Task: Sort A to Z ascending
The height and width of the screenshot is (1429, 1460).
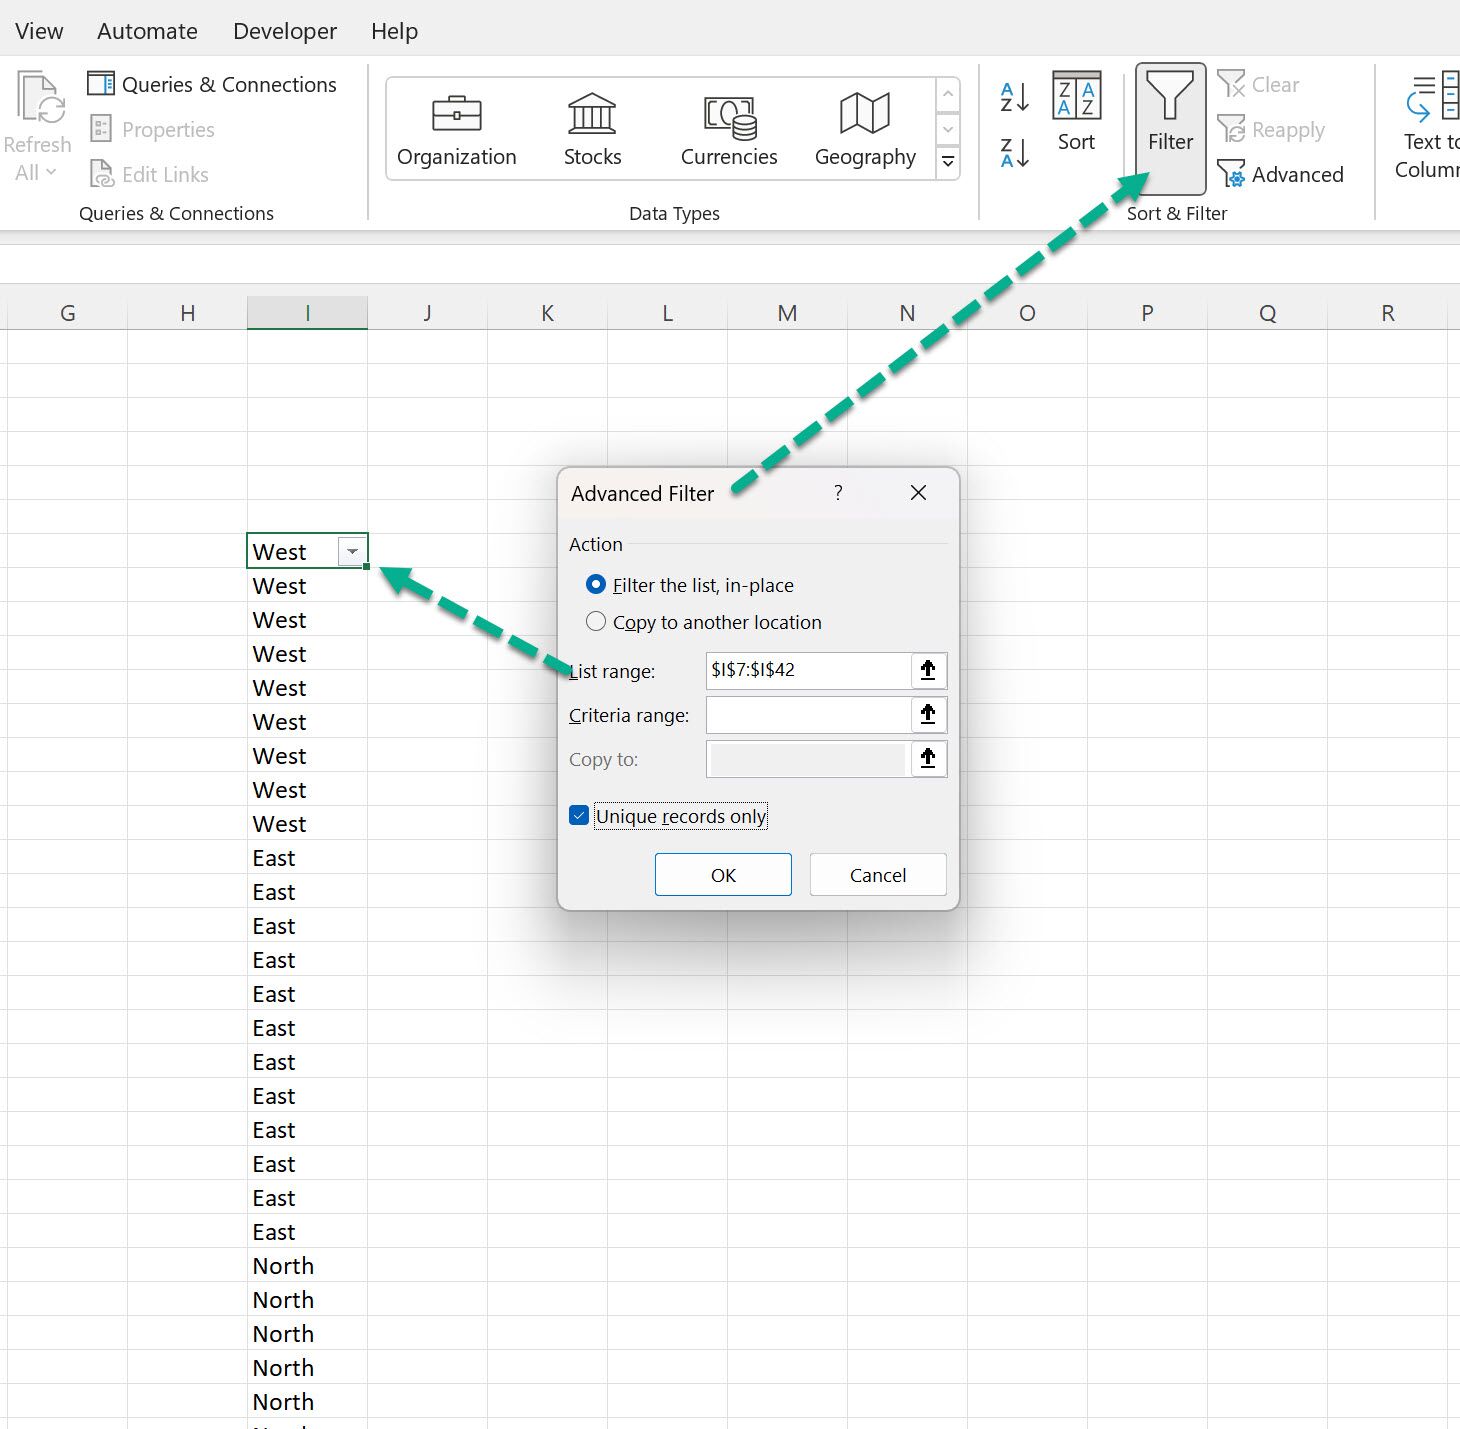Action: click(x=1014, y=97)
